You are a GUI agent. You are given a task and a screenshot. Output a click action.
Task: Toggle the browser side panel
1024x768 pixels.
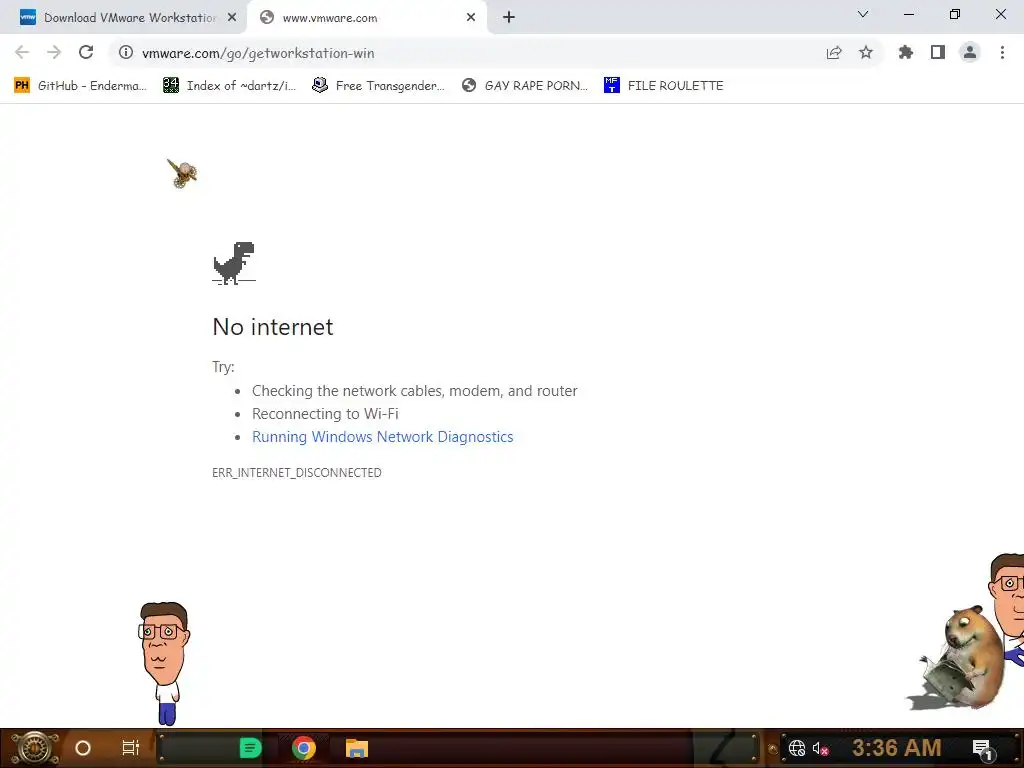point(938,52)
